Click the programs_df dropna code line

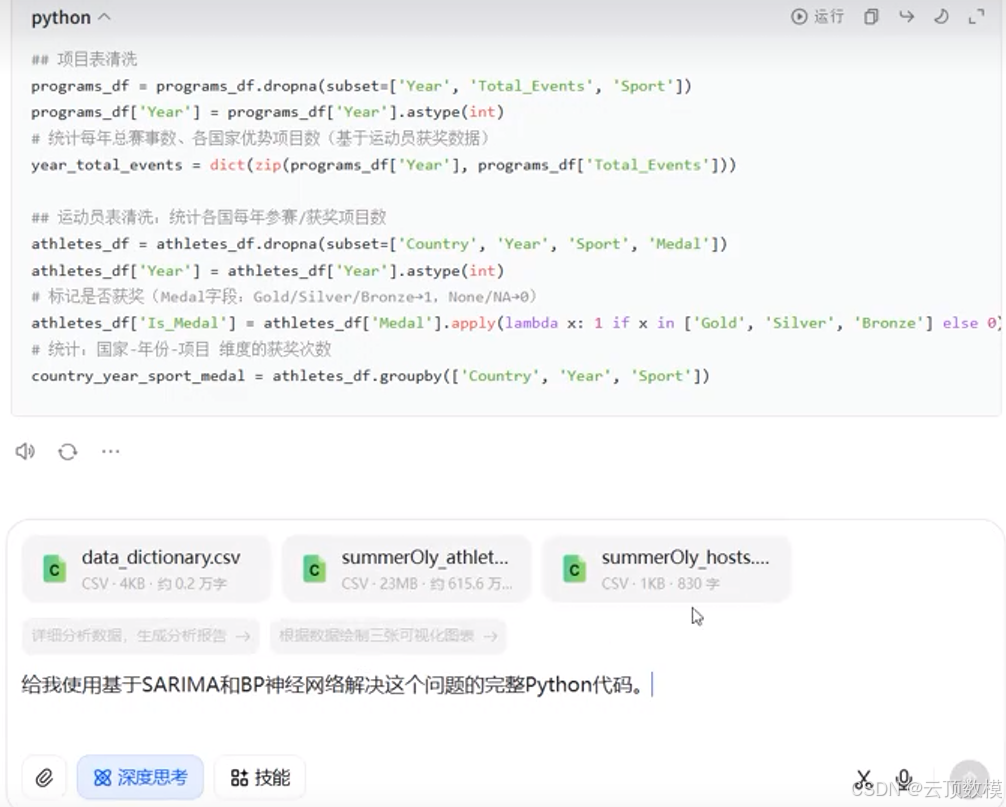[362, 86]
